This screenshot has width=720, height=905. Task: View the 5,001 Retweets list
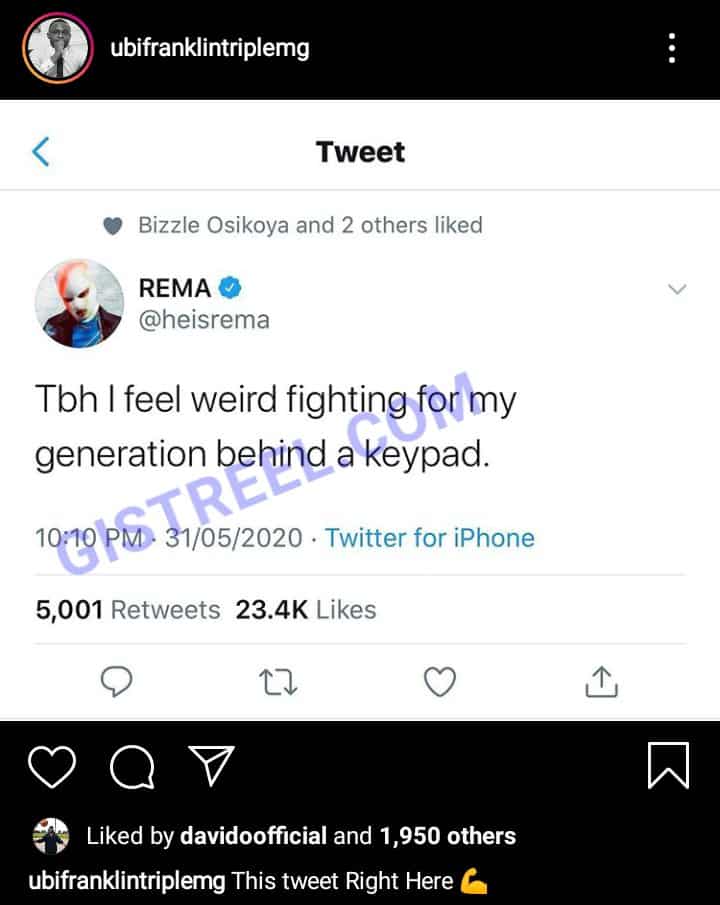pos(128,609)
